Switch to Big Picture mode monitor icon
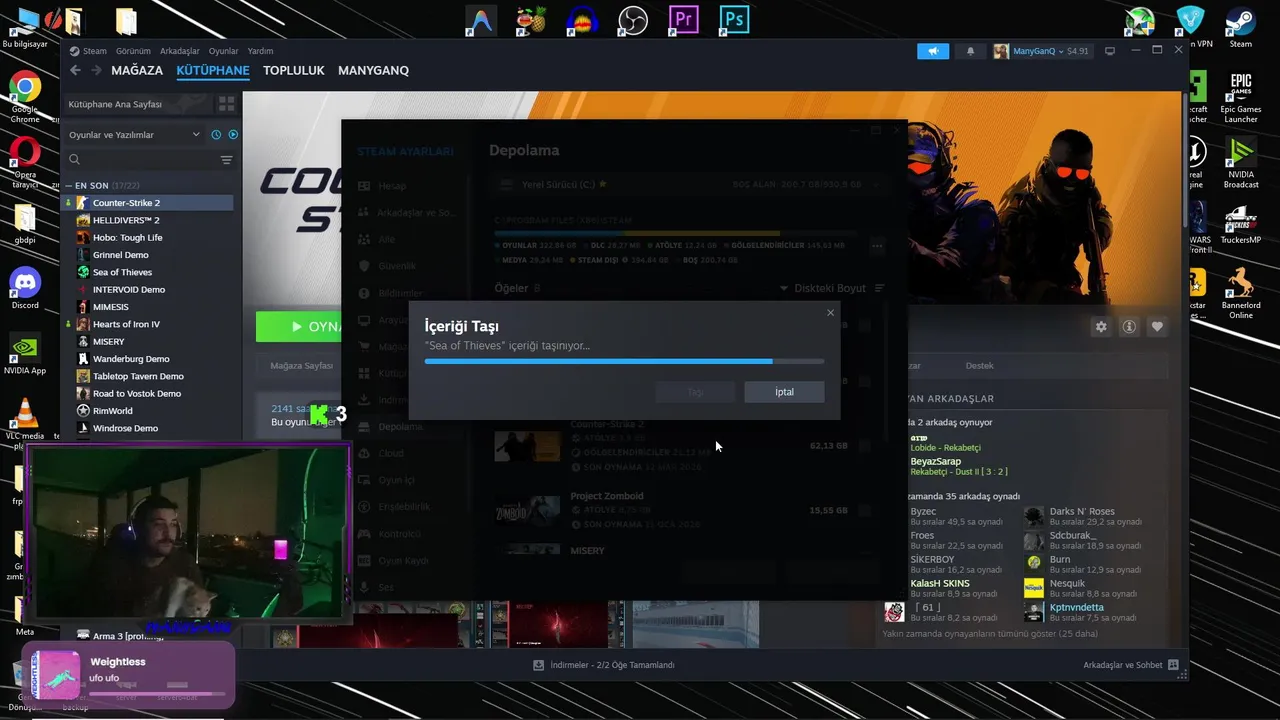This screenshot has height=720, width=1280. pos(1110,51)
